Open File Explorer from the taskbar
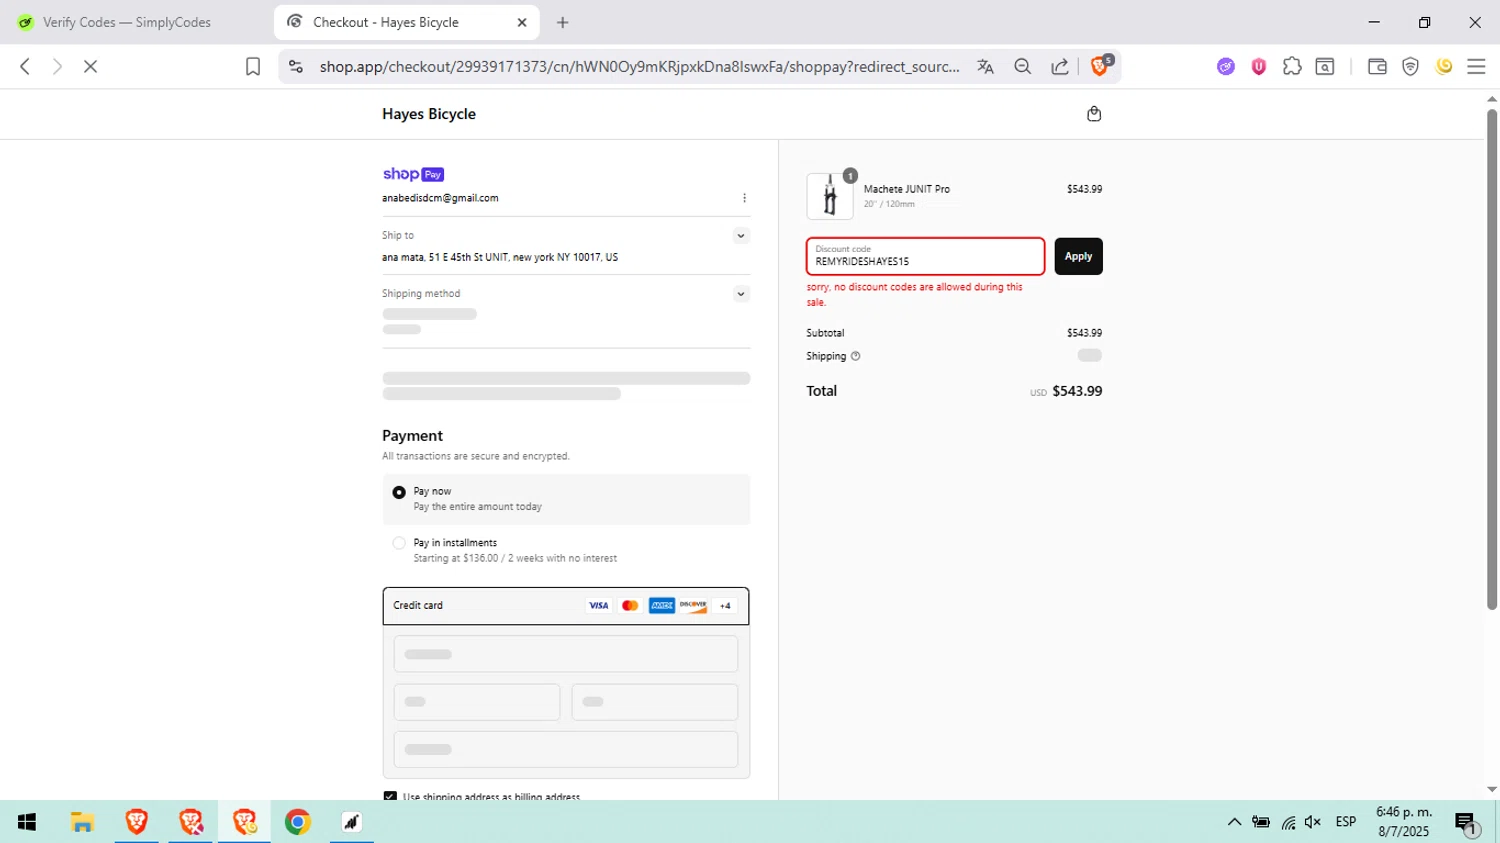Screen dimensions: 1500x843 pos(82,822)
